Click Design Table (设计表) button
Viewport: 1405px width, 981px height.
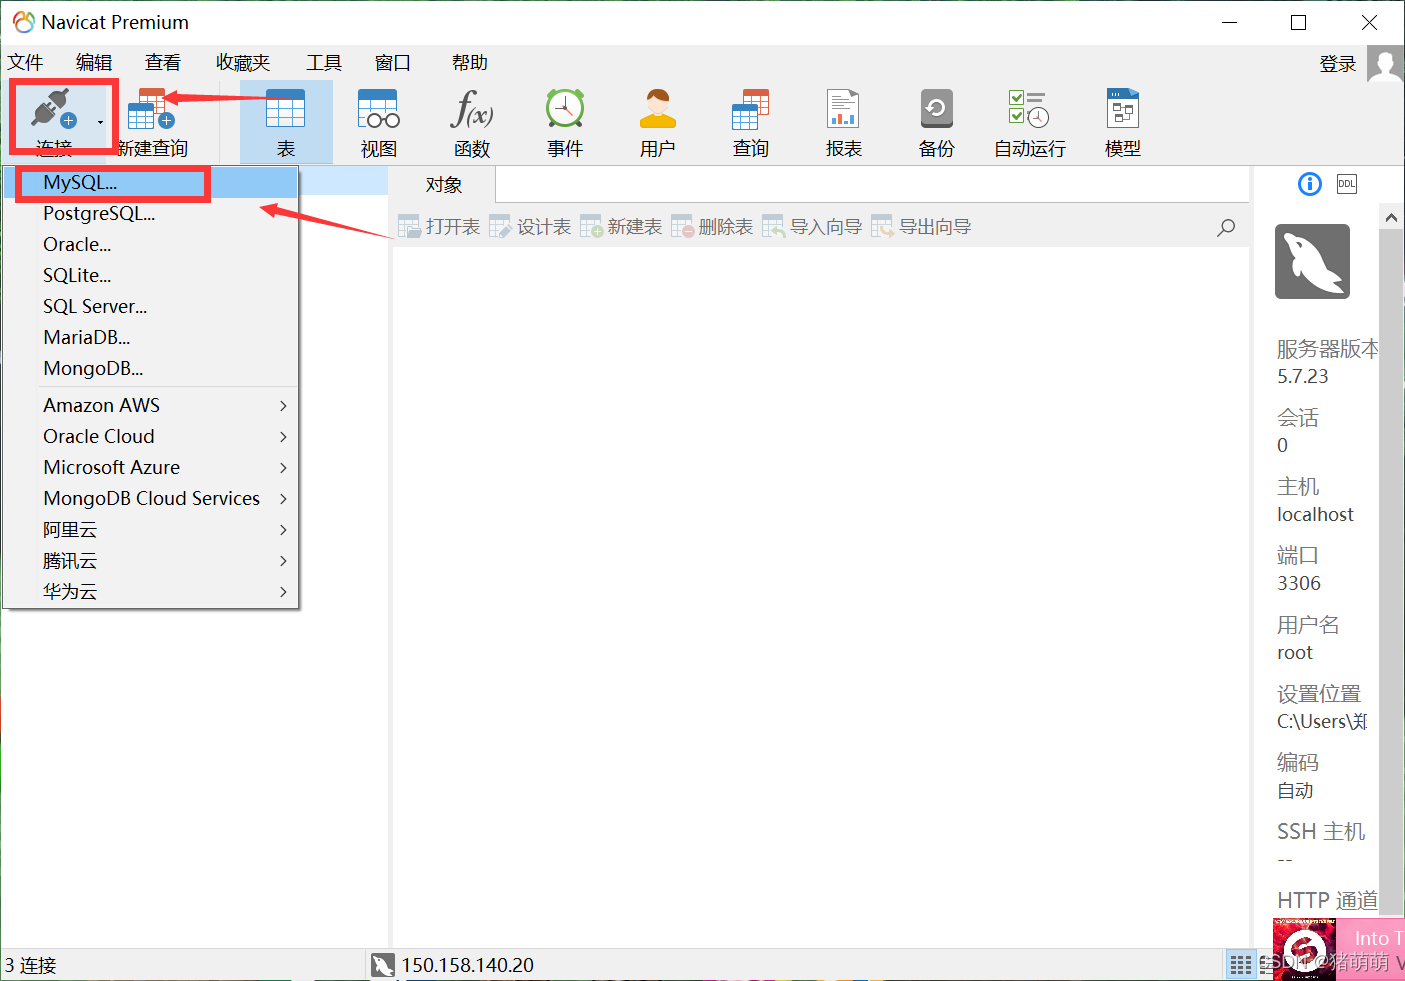tap(530, 227)
